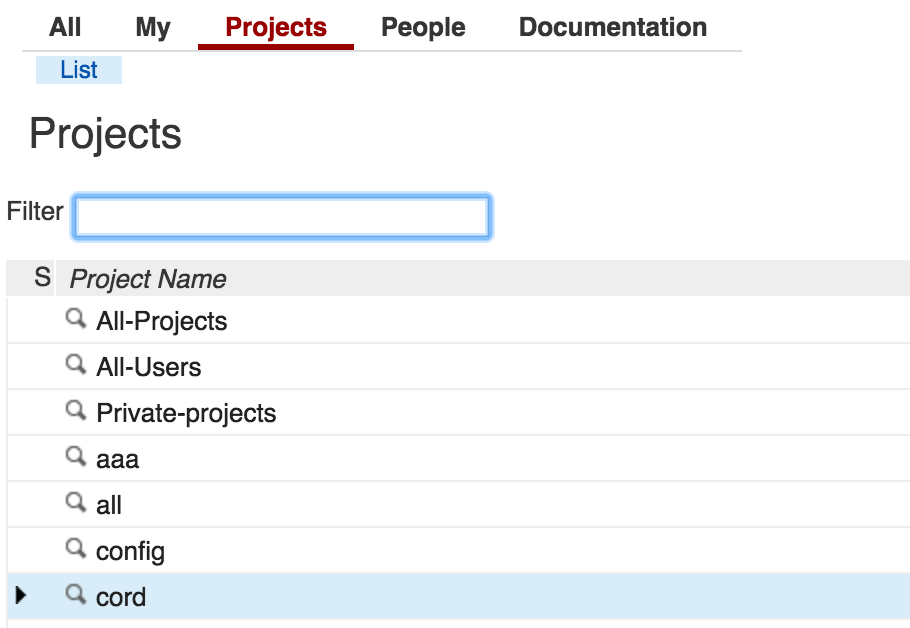Switch to the All tab
The width and height of the screenshot is (910, 628).
[65, 27]
